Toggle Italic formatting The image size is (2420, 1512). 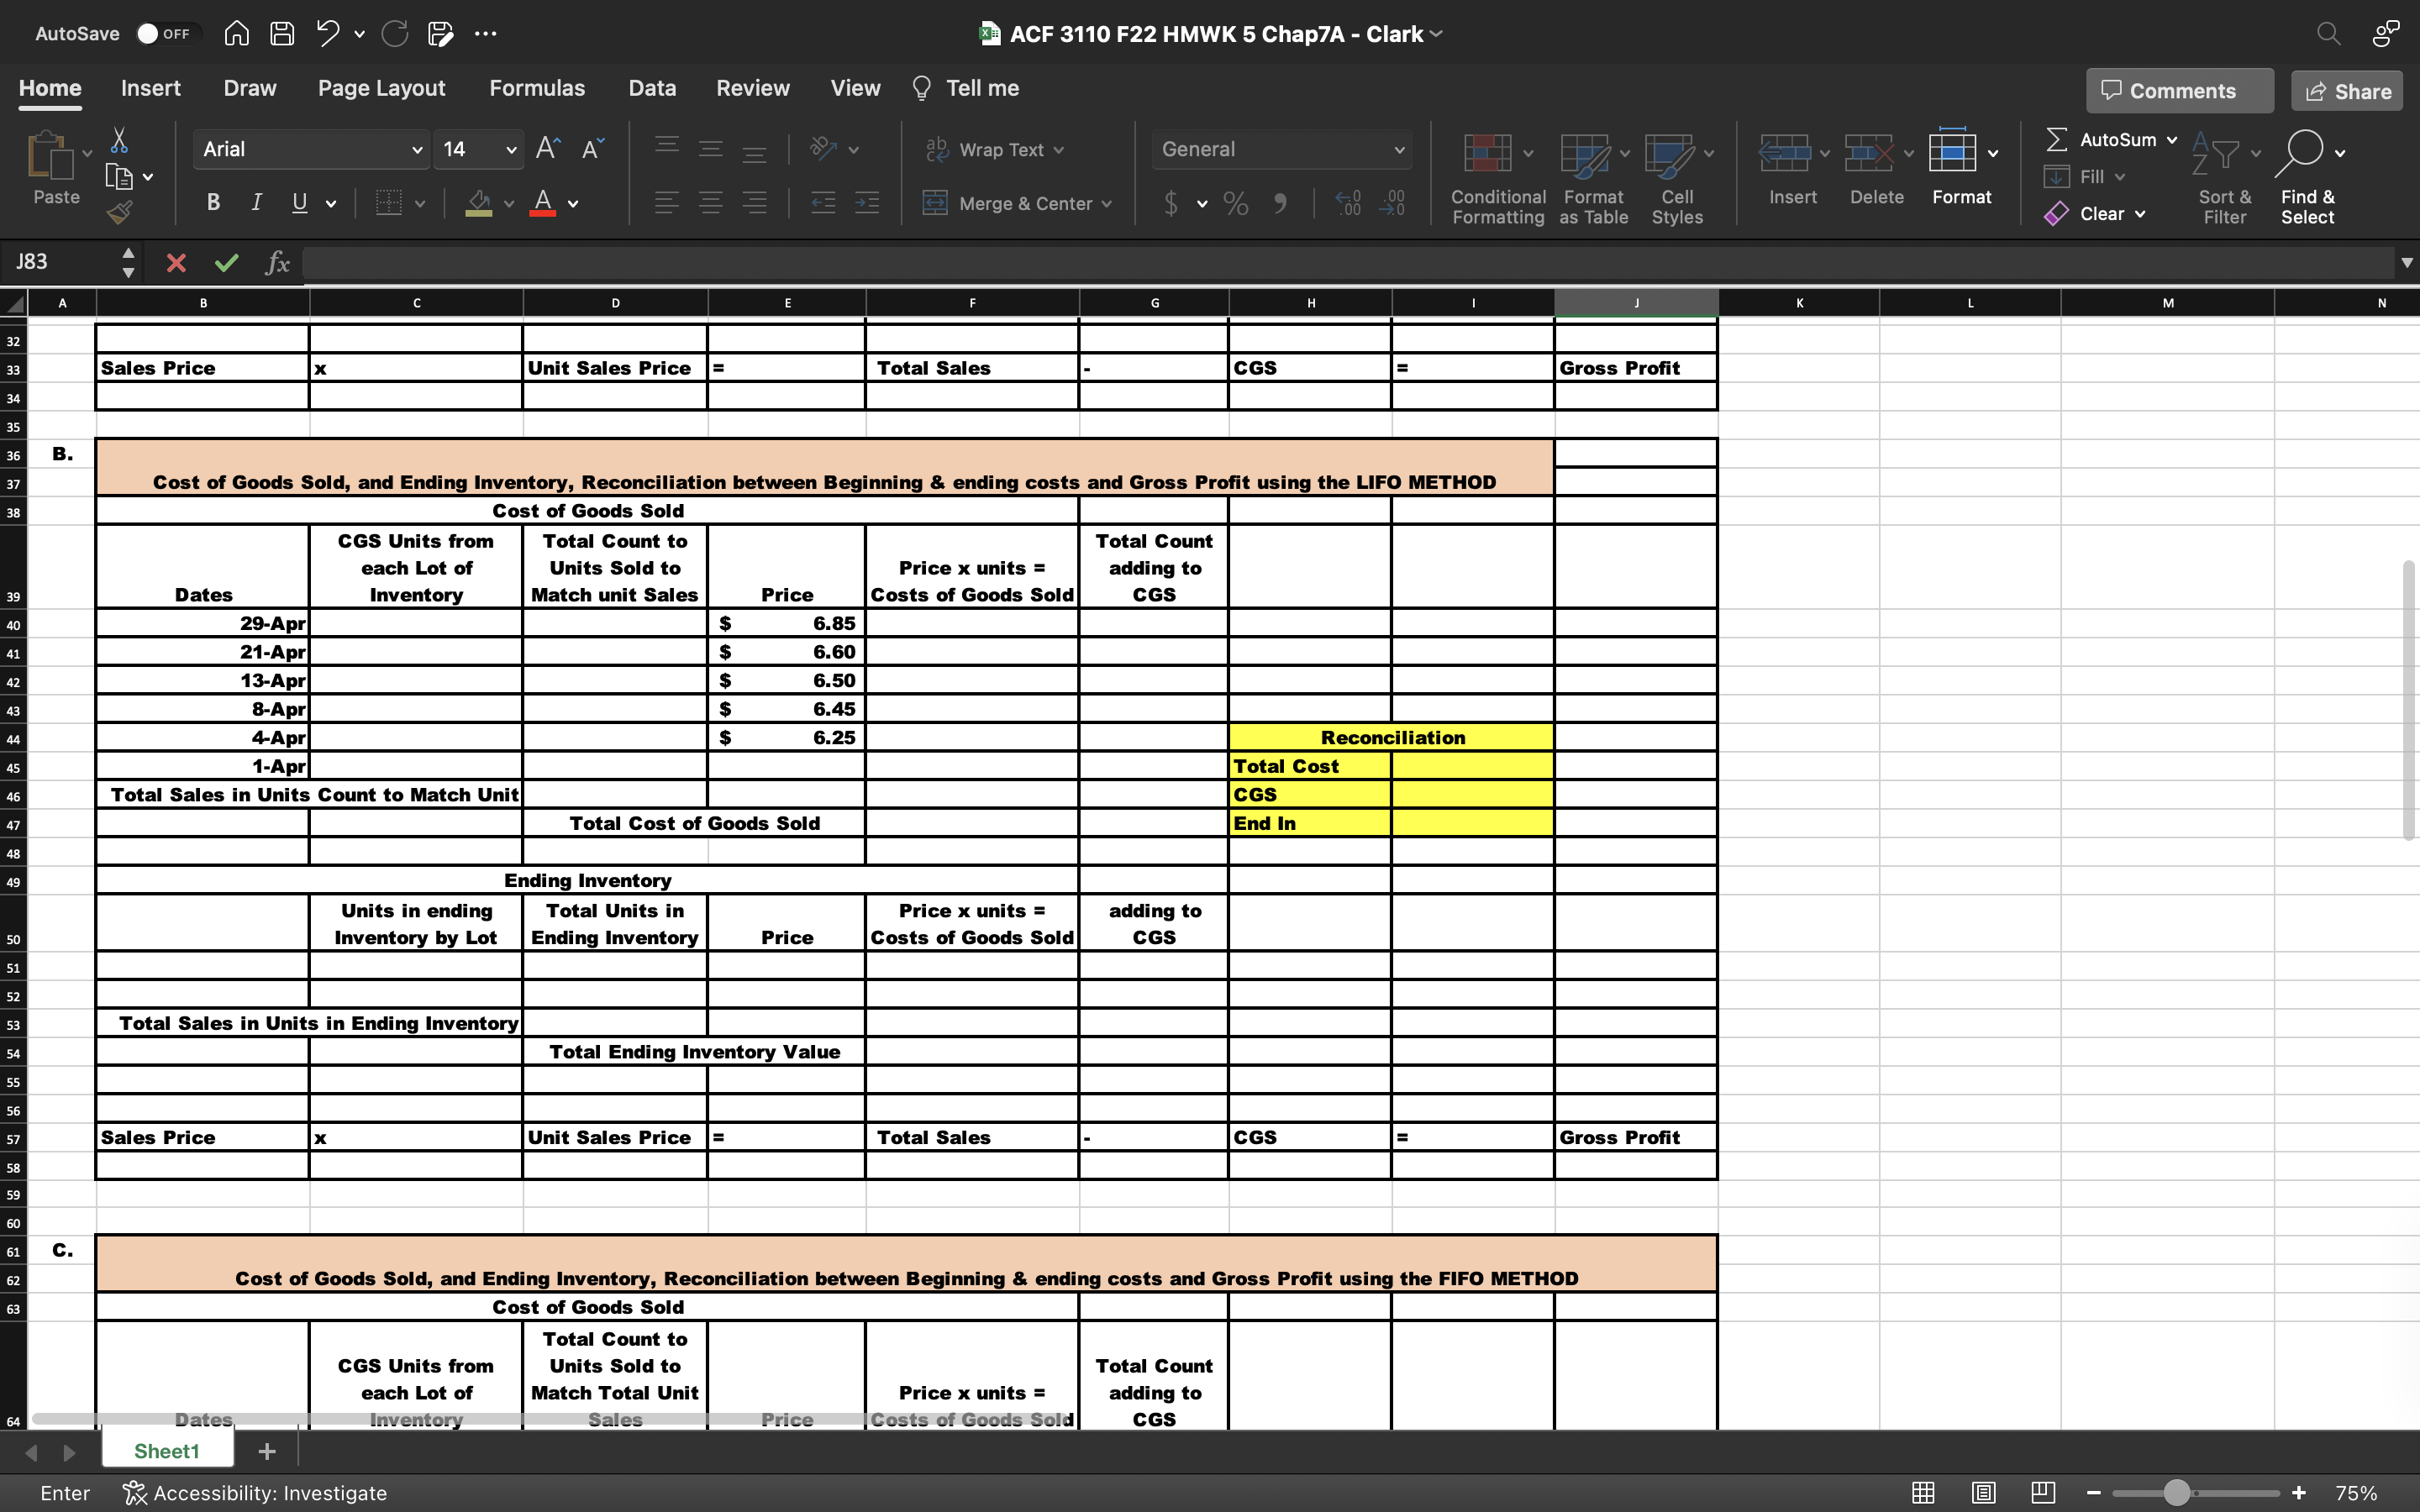coord(257,203)
